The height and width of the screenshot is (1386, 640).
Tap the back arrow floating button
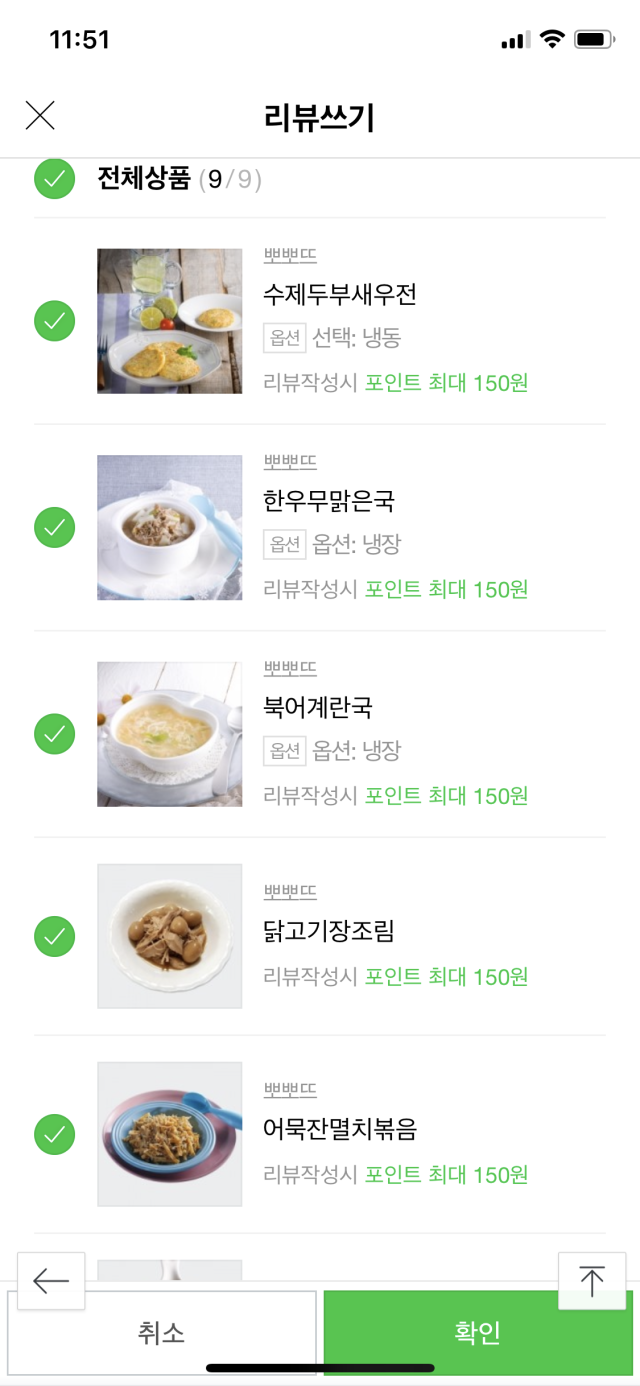pyautogui.click(x=51, y=1280)
